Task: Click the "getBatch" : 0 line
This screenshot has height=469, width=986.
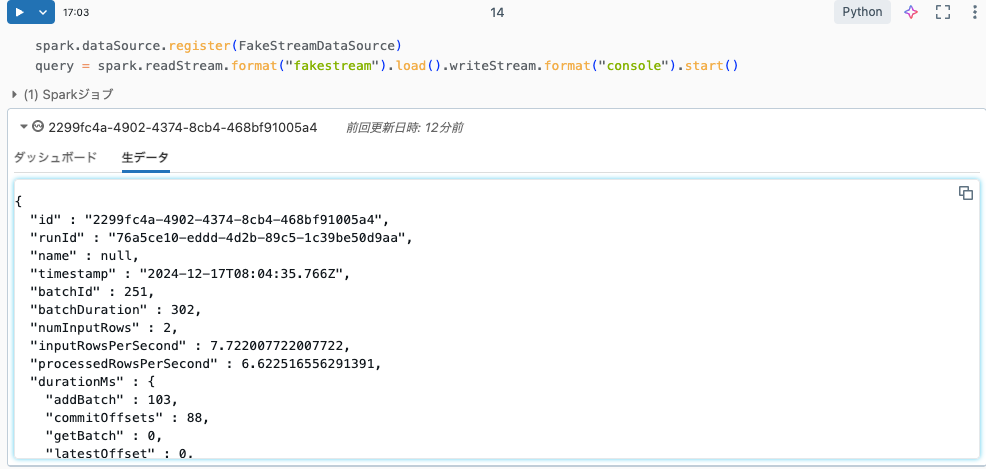Action: pyautogui.click(x=104, y=435)
